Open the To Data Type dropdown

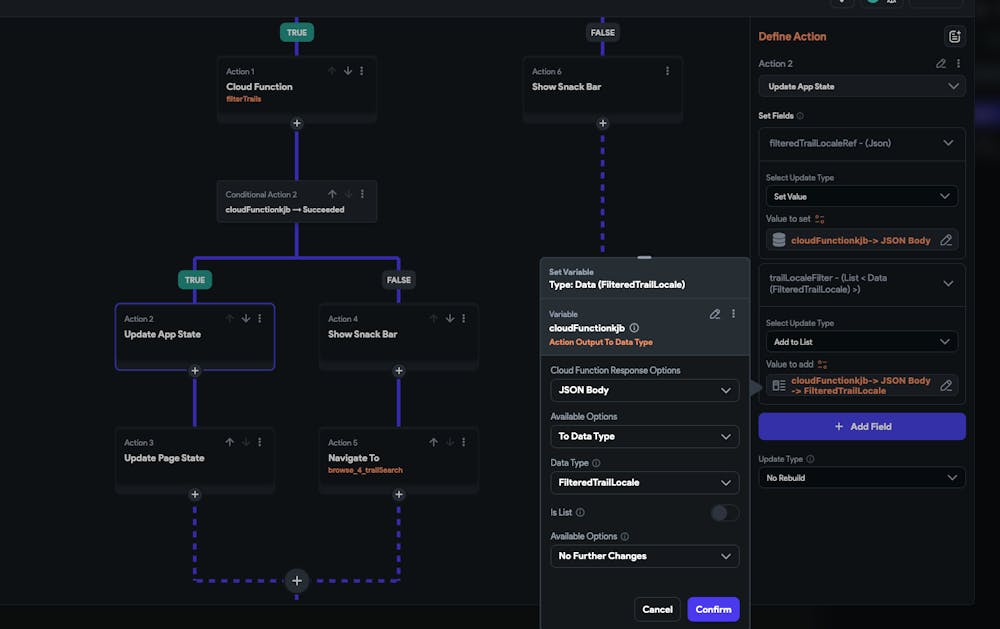644,436
